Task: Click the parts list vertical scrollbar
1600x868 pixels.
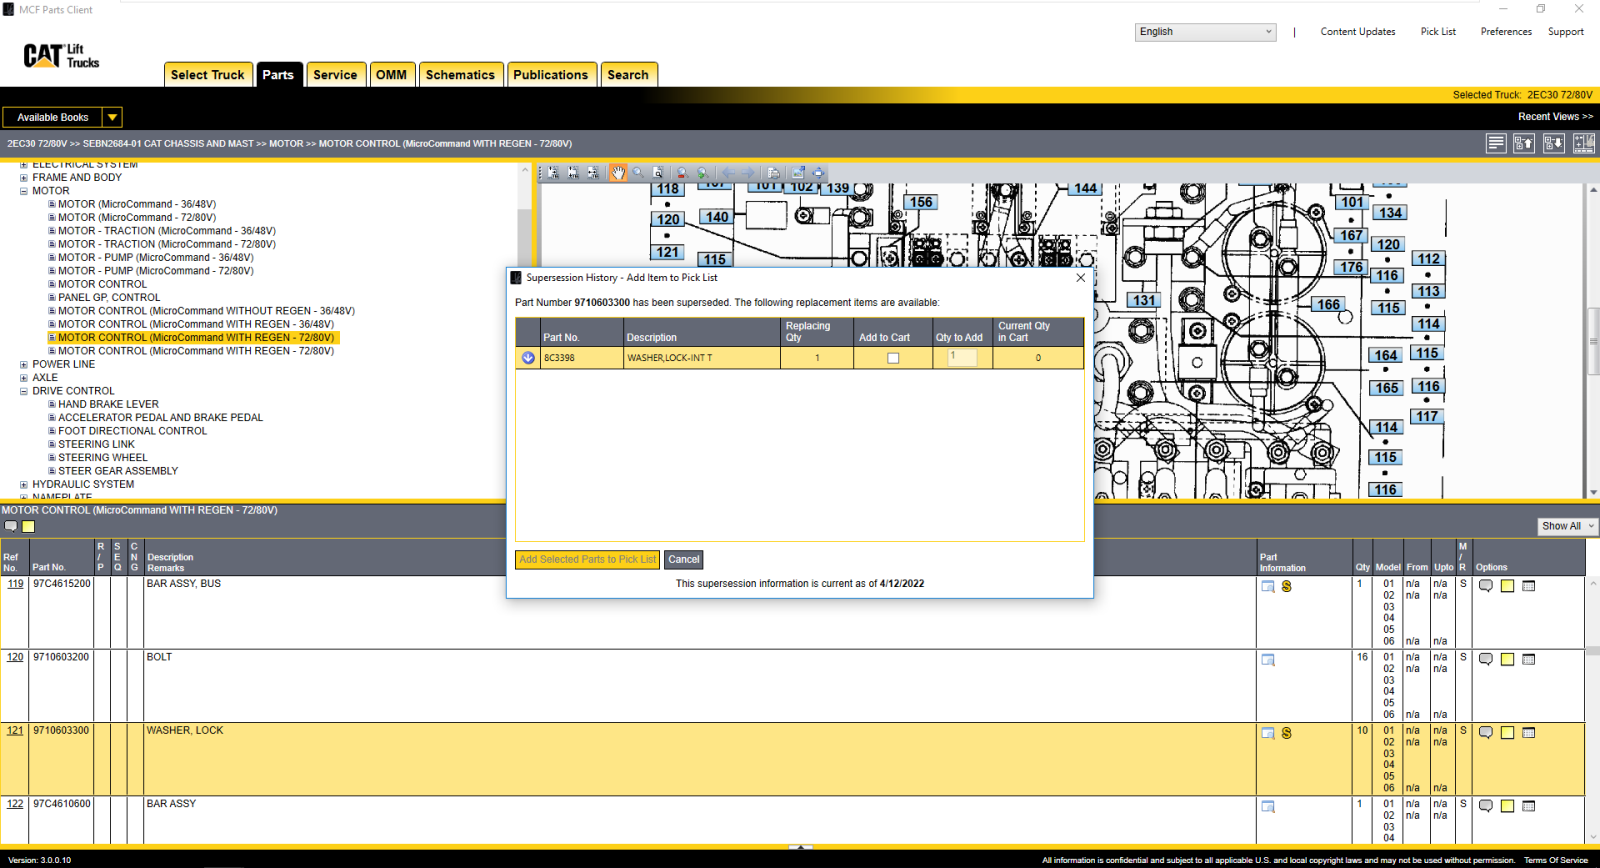Action: [x=1592, y=710]
